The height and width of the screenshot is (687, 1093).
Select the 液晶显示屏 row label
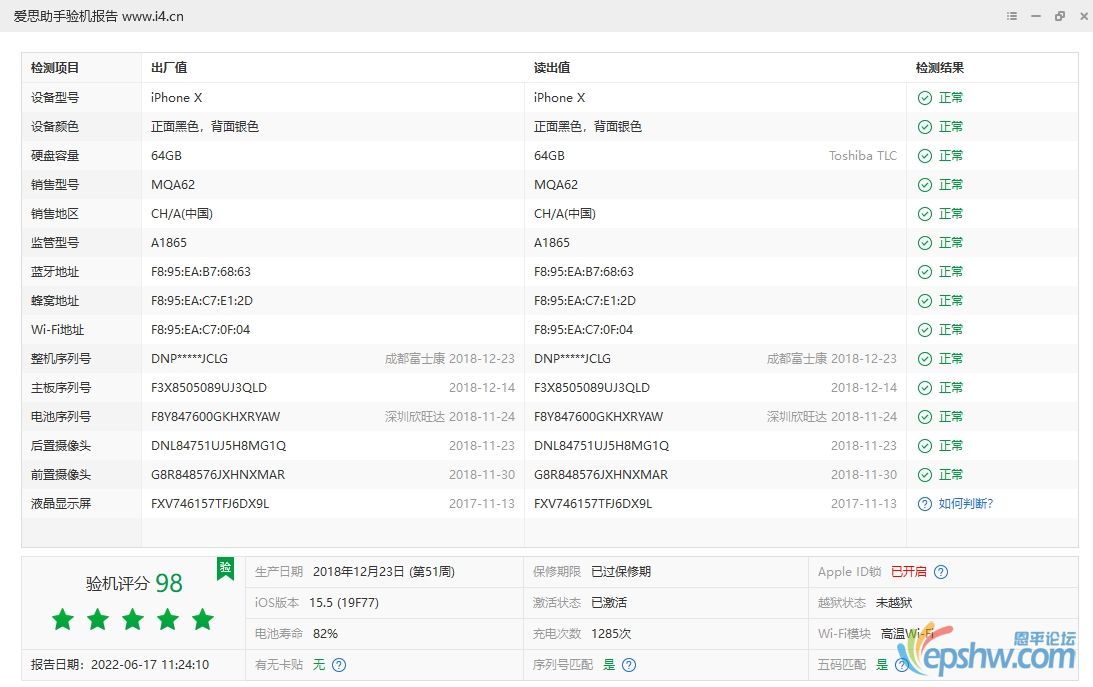(61, 504)
